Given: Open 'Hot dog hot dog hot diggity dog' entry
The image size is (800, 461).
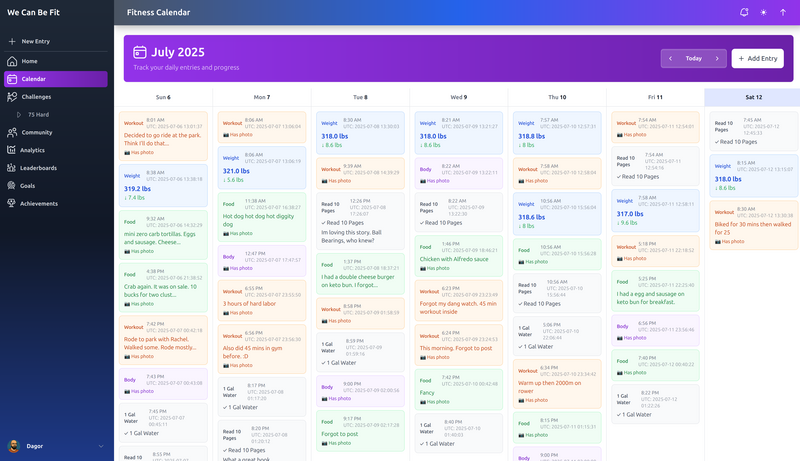Looking at the screenshot, I should 262,217.
